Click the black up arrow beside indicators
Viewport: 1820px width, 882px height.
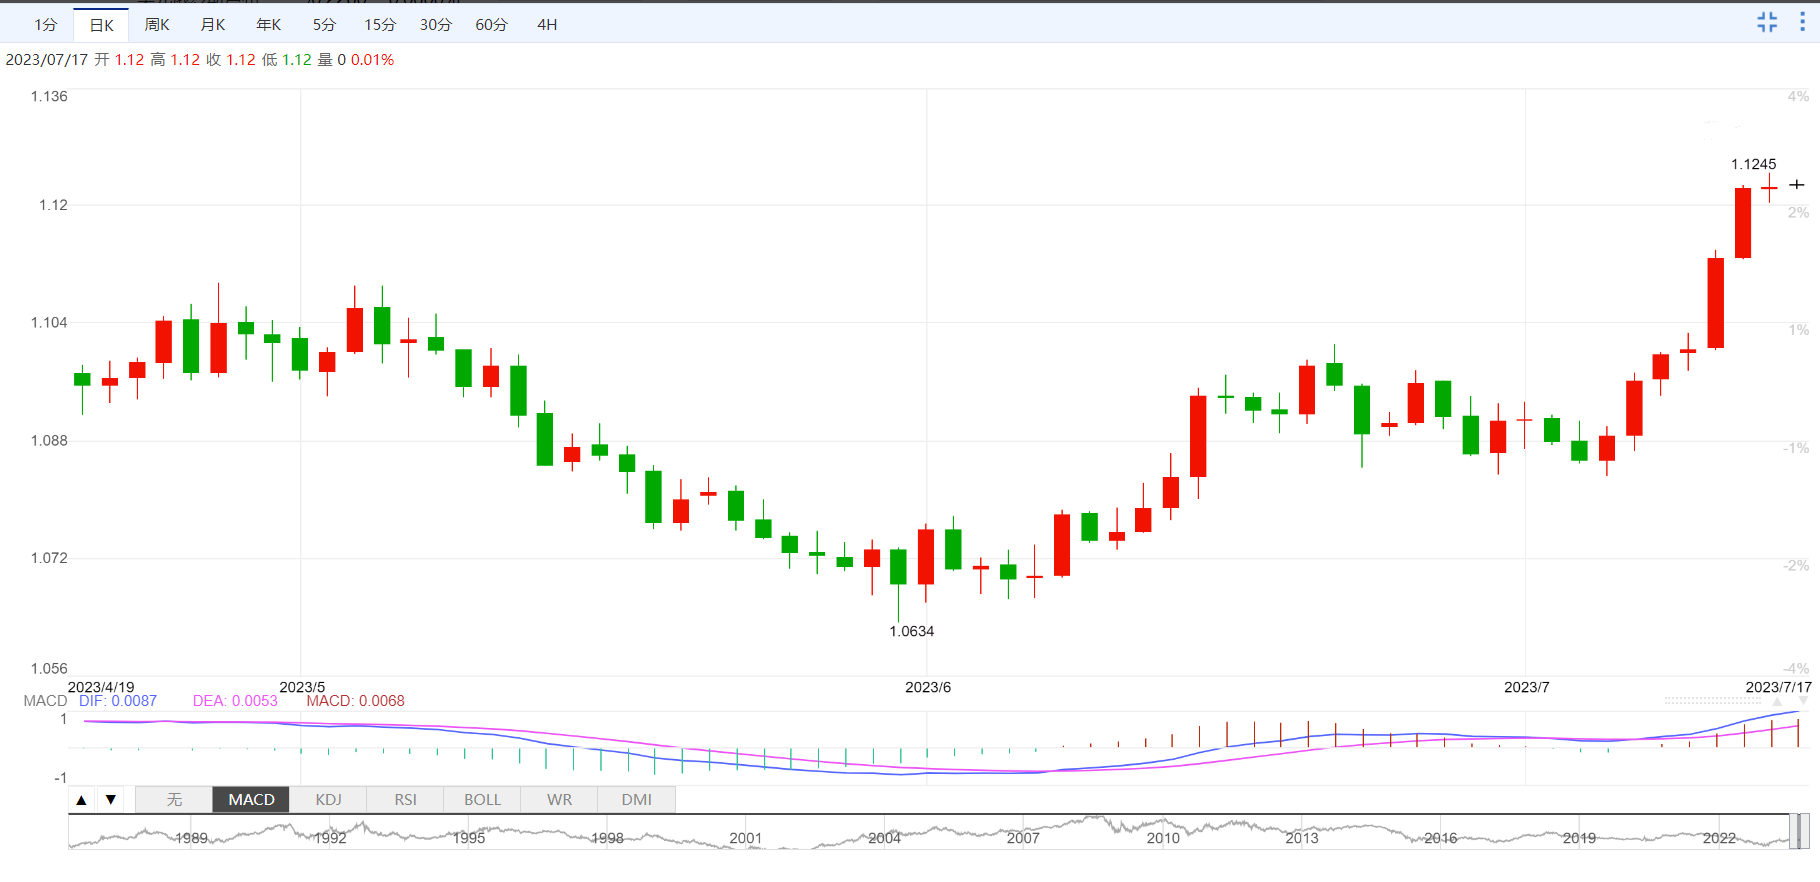[82, 799]
